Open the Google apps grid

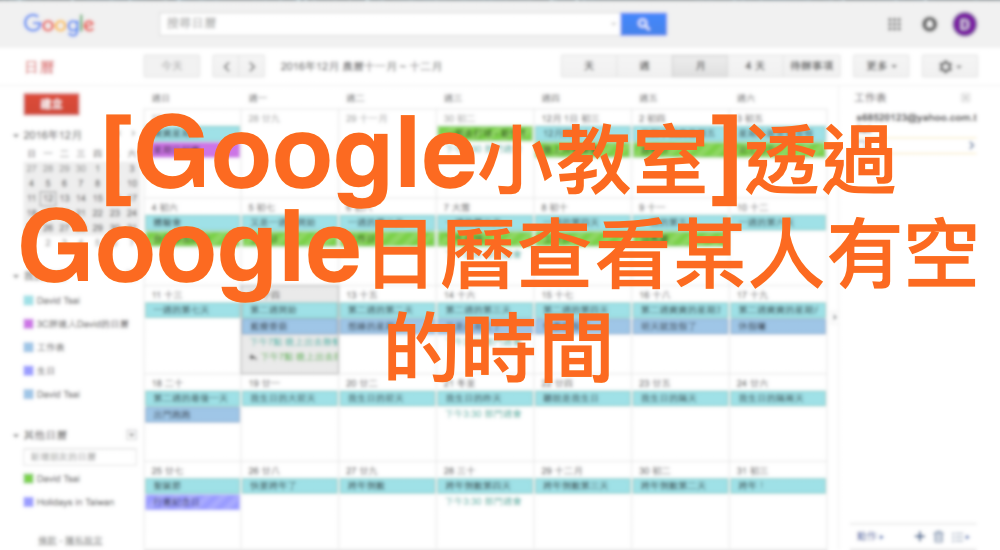894,24
